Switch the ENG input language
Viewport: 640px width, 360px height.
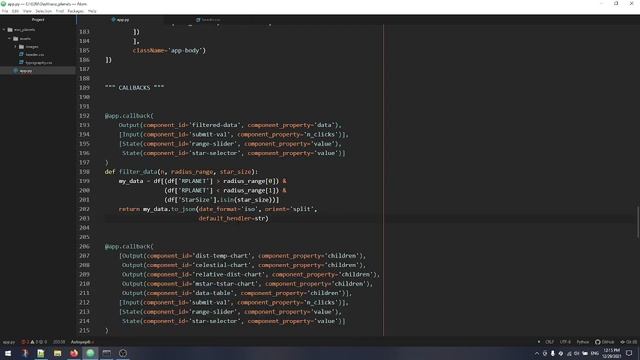(595, 353)
